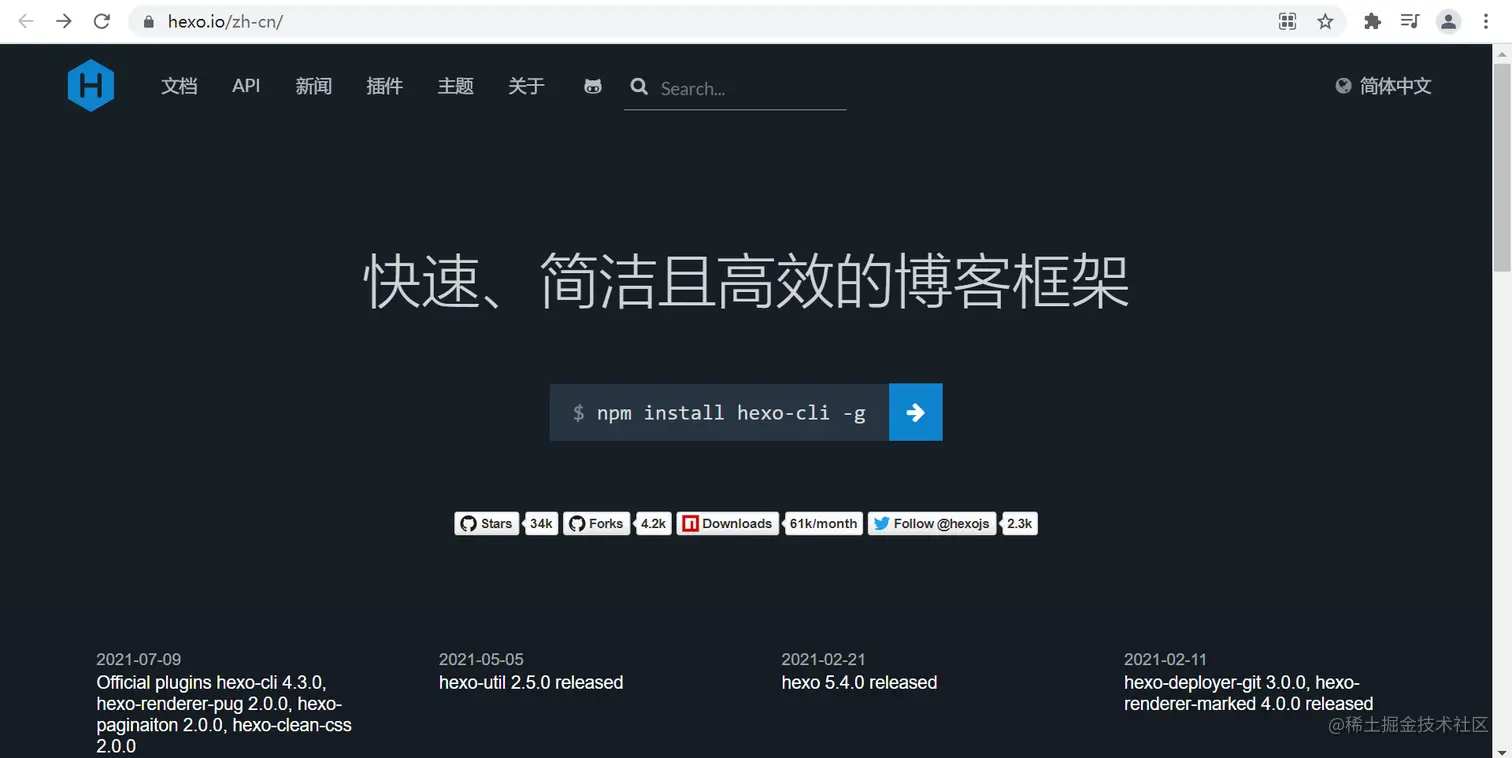The width and height of the screenshot is (1512, 758).
Task: Open hexo 5.4.0 released news
Action: (x=859, y=683)
